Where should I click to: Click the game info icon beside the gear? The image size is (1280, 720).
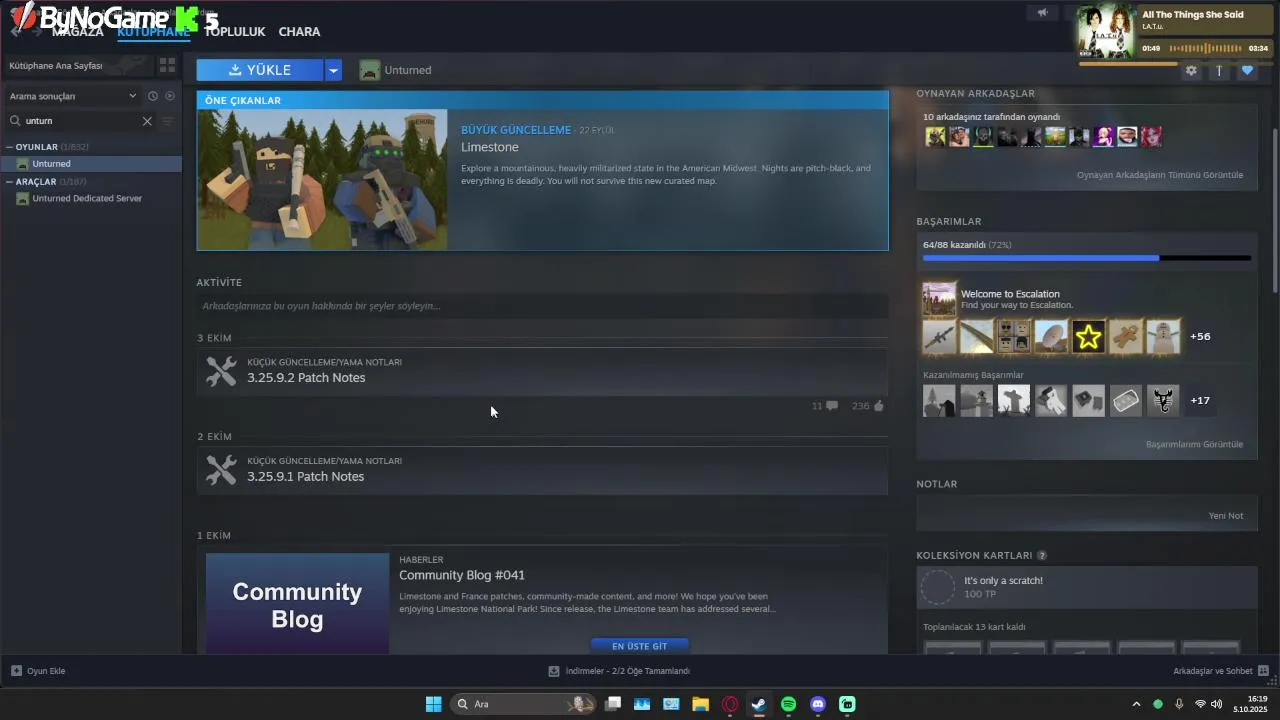(1219, 71)
